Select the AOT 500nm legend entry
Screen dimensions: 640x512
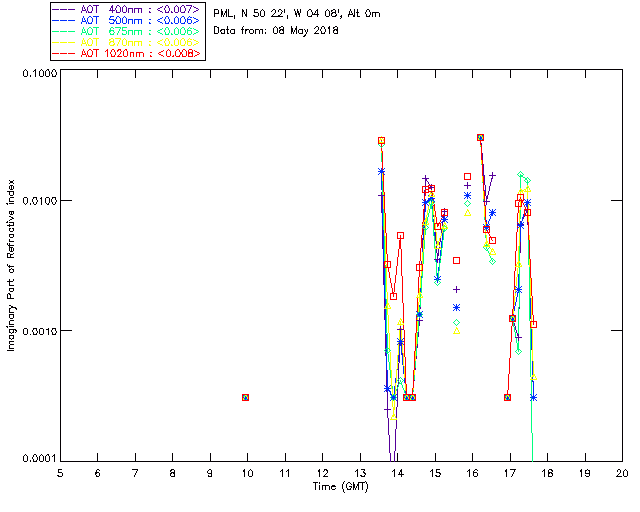(x=126, y=19)
